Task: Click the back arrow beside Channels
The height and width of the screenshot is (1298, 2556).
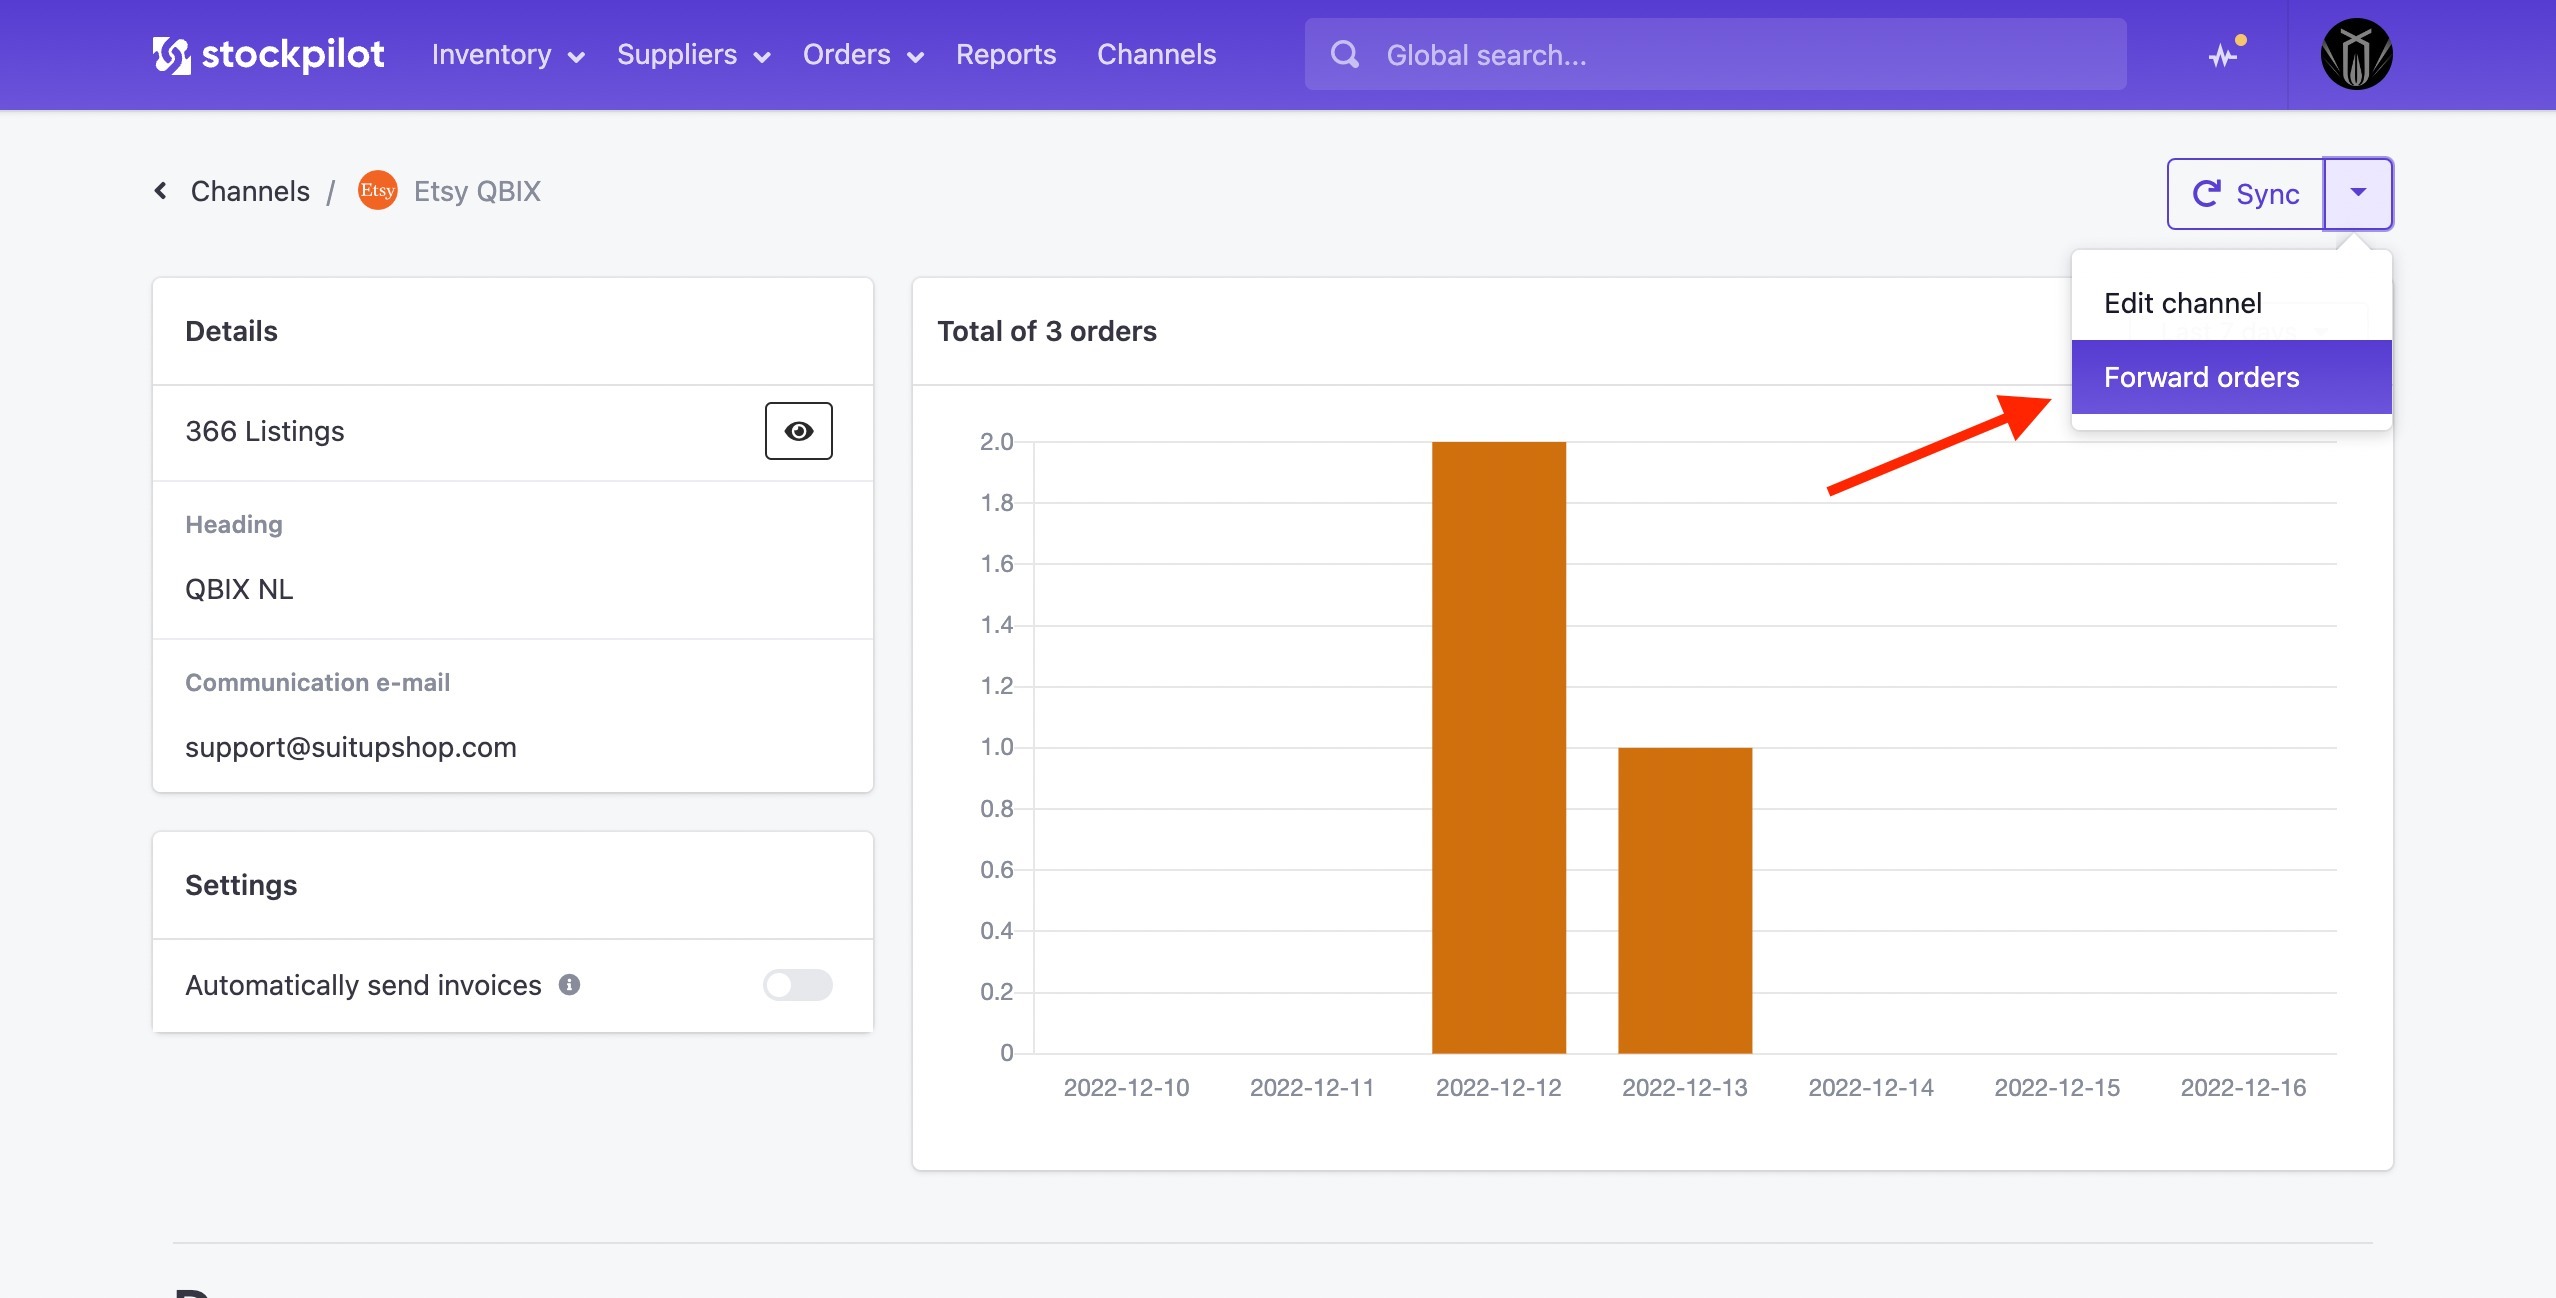Action: pos(160,190)
